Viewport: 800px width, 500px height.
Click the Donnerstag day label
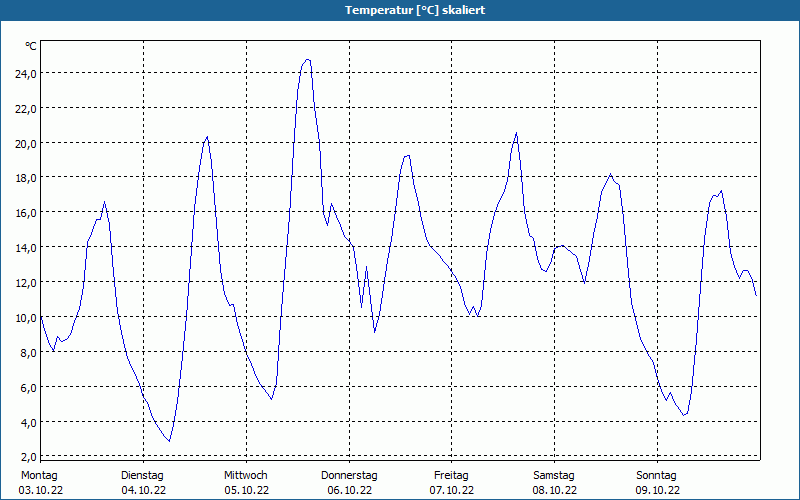tap(349, 476)
